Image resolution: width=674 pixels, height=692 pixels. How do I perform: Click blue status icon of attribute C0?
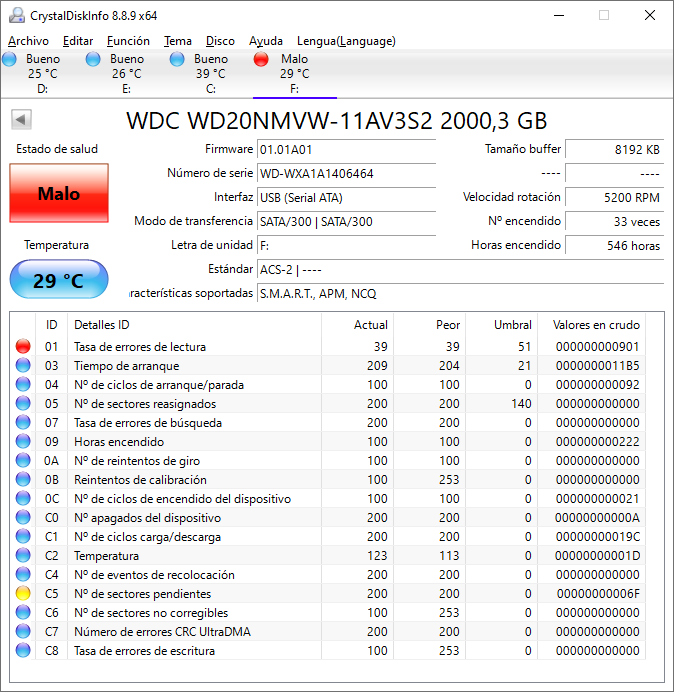click(x=23, y=518)
